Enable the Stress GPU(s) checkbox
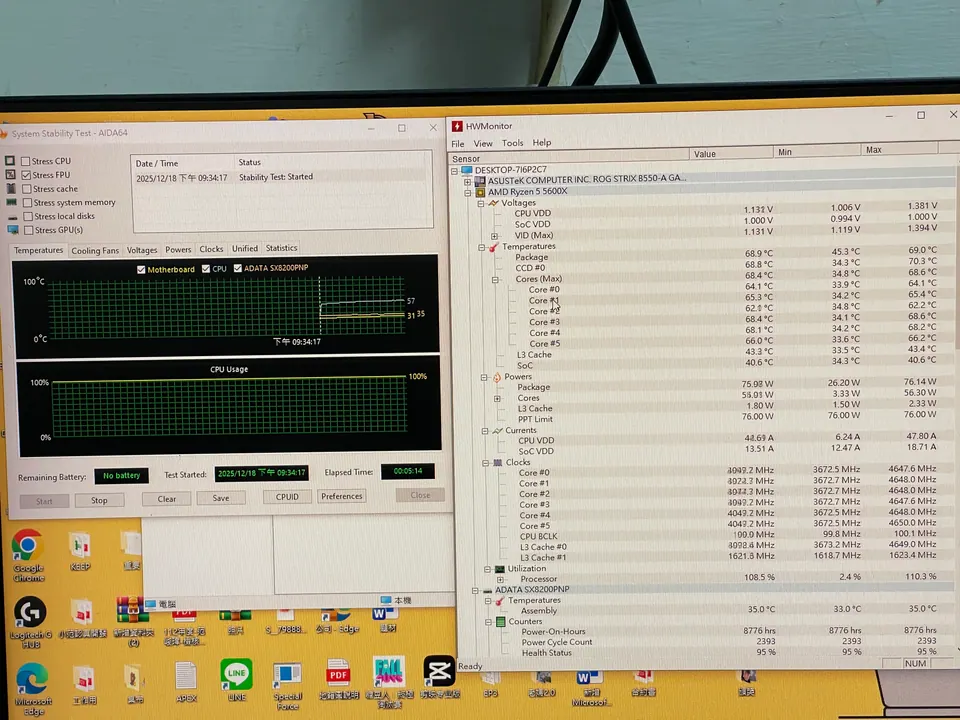Viewport: 960px width, 720px height. tap(29, 231)
